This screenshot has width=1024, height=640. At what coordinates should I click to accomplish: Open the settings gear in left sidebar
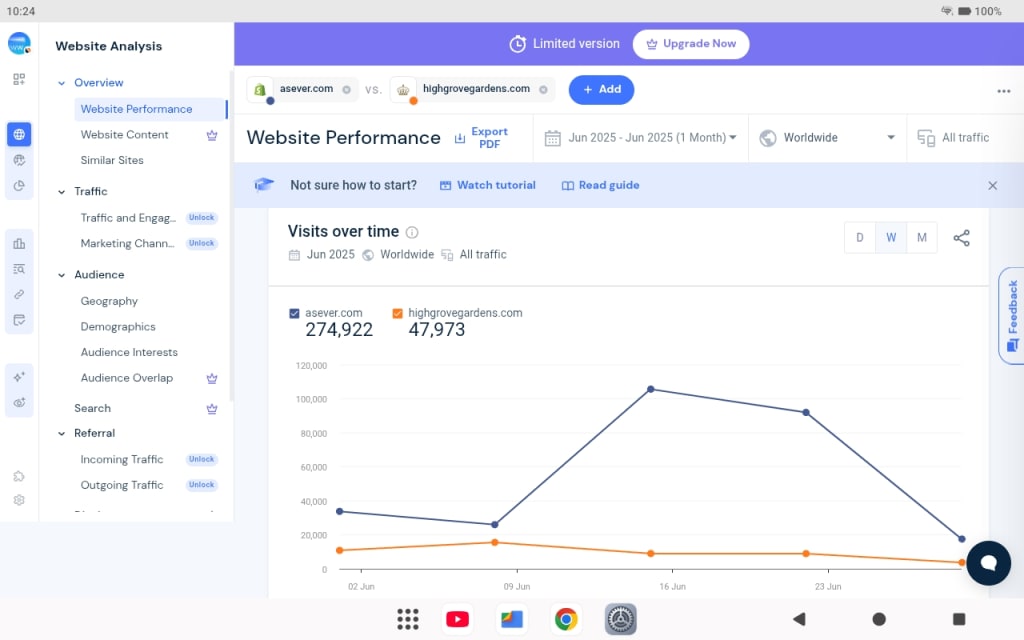point(19,500)
